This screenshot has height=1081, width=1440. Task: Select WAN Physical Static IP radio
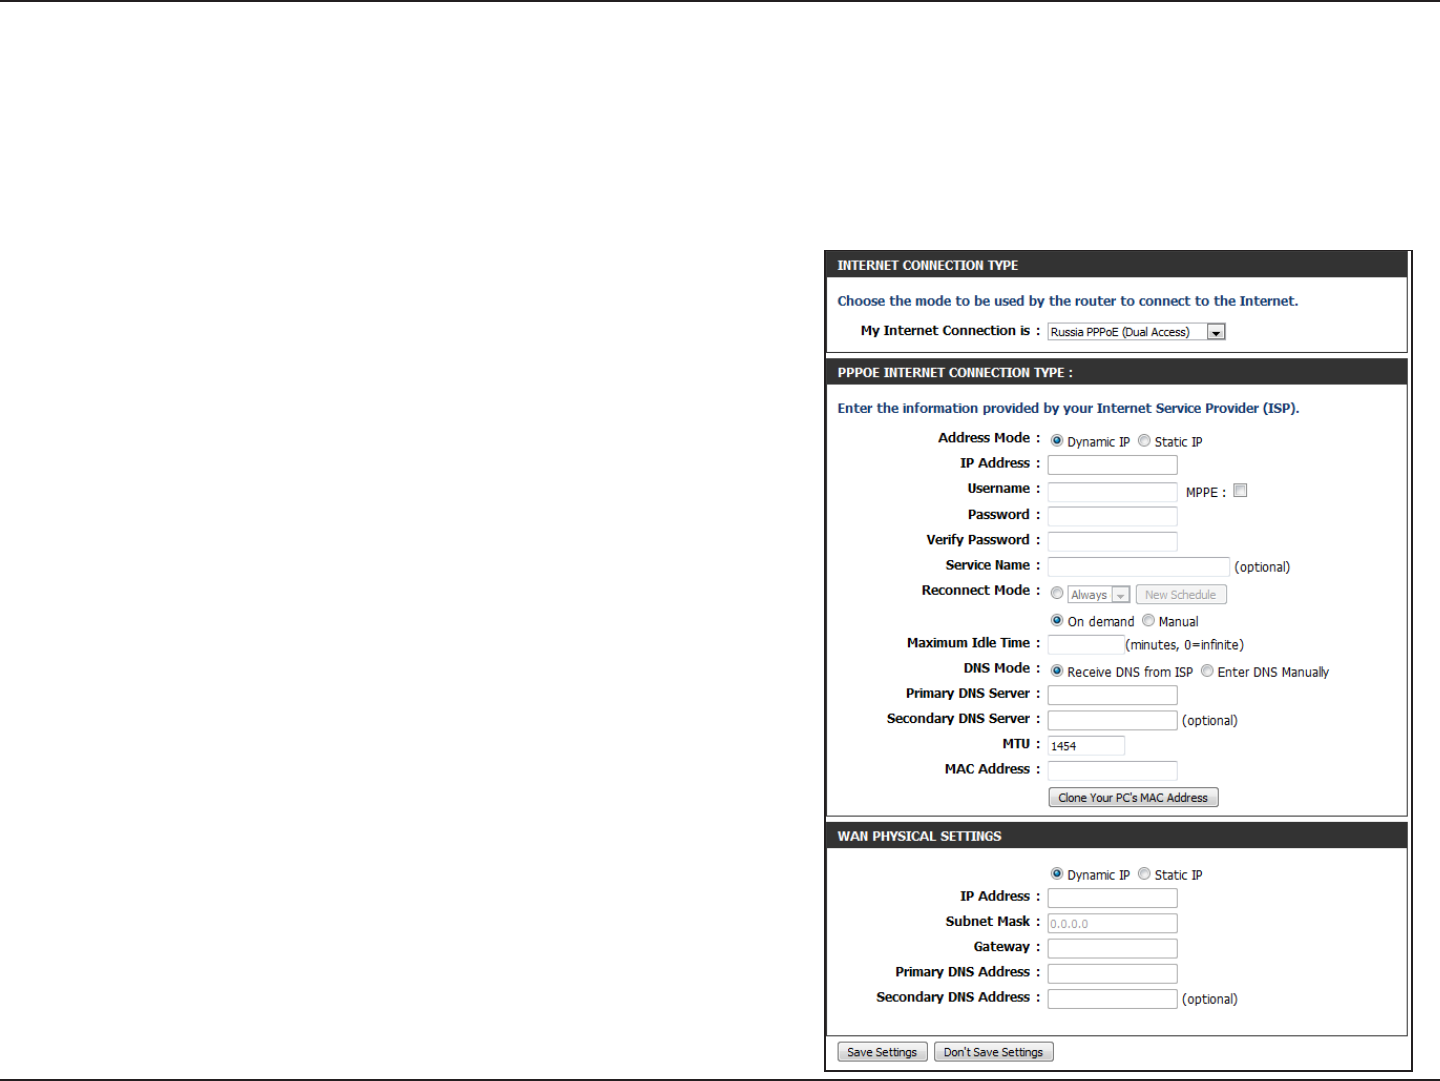[x=1144, y=874]
